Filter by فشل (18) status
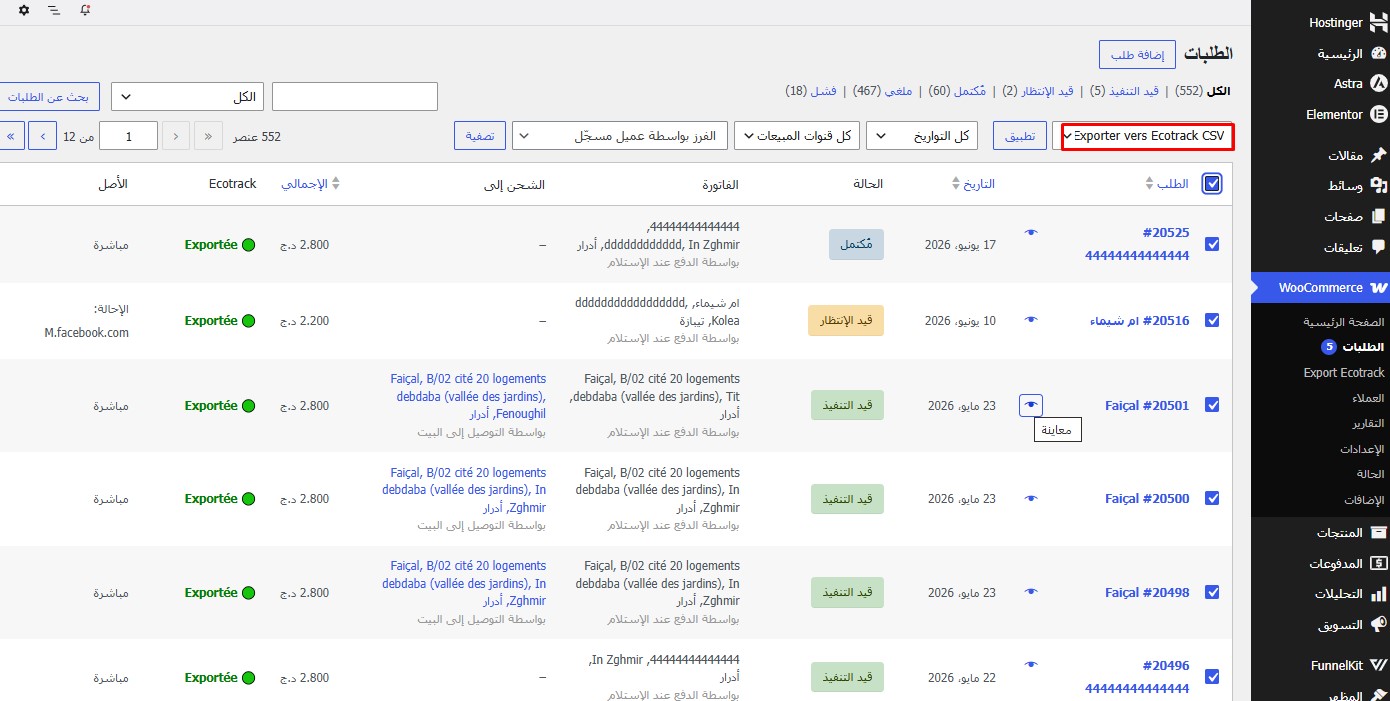Viewport: 1390px width, 701px height. (810, 91)
